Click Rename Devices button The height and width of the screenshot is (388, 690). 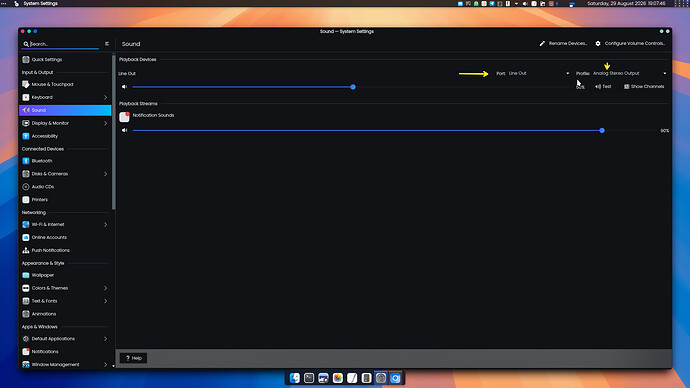563,44
